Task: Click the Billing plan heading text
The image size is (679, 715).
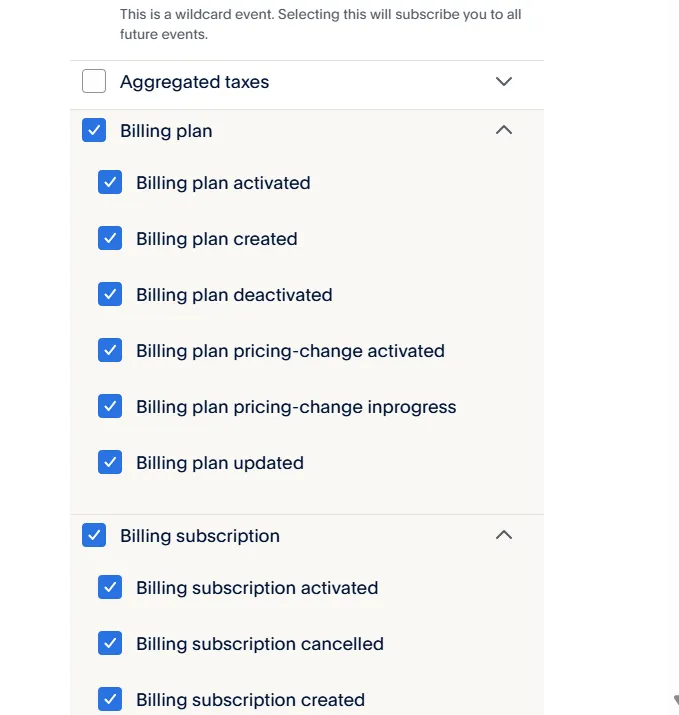Action: click(x=166, y=131)
